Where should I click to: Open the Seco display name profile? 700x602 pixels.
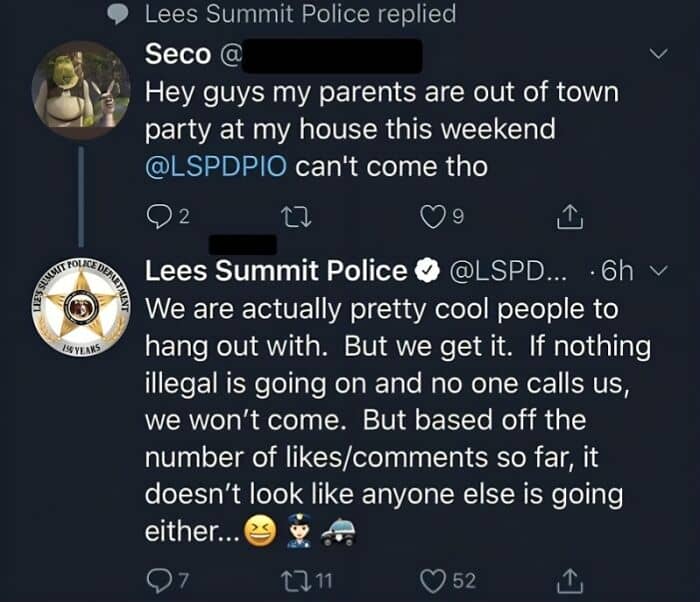click(x=177, y=55)
